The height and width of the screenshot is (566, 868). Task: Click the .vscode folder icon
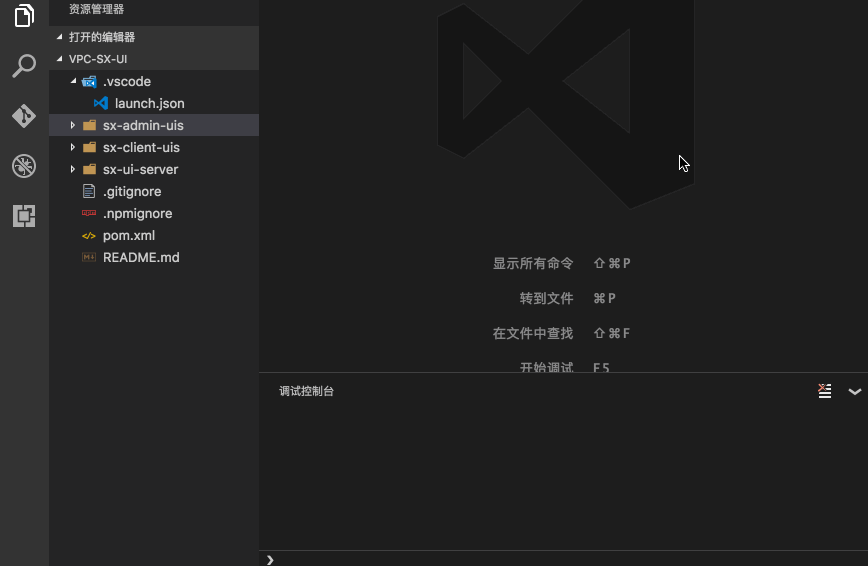pyautogui.click(x=89, y=81)
